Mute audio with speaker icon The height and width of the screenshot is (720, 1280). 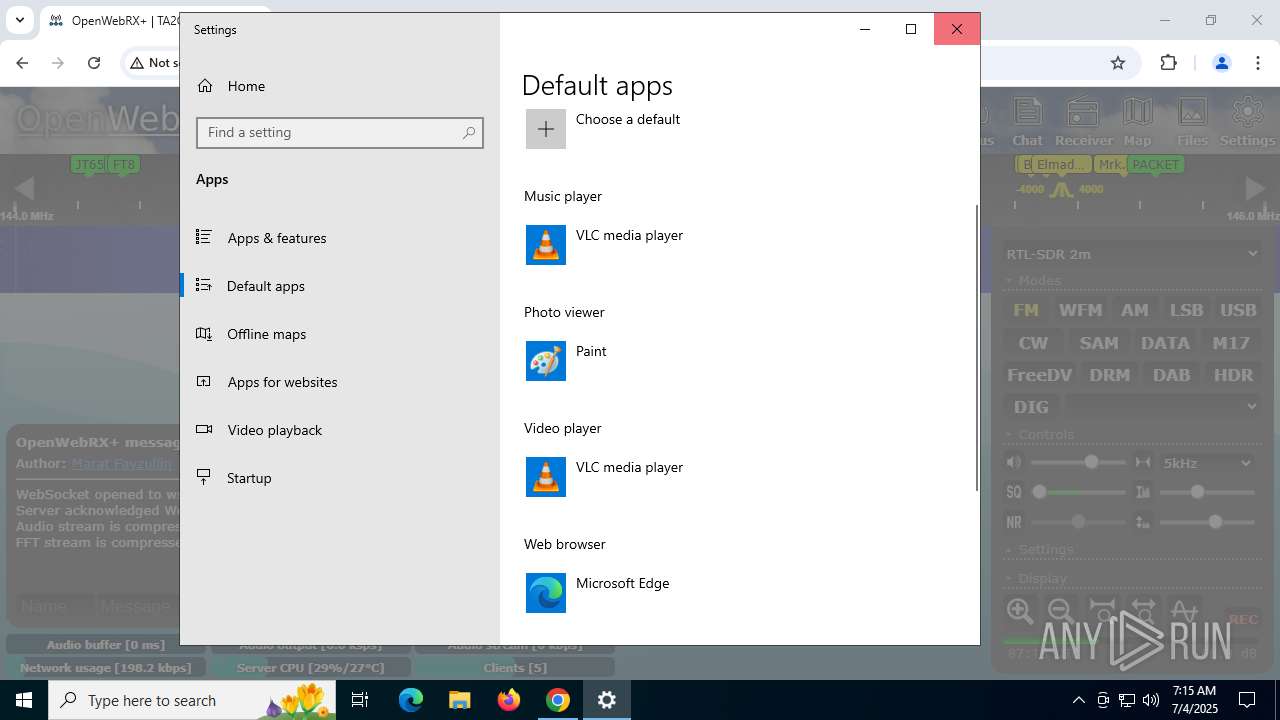pos(1014,463)
